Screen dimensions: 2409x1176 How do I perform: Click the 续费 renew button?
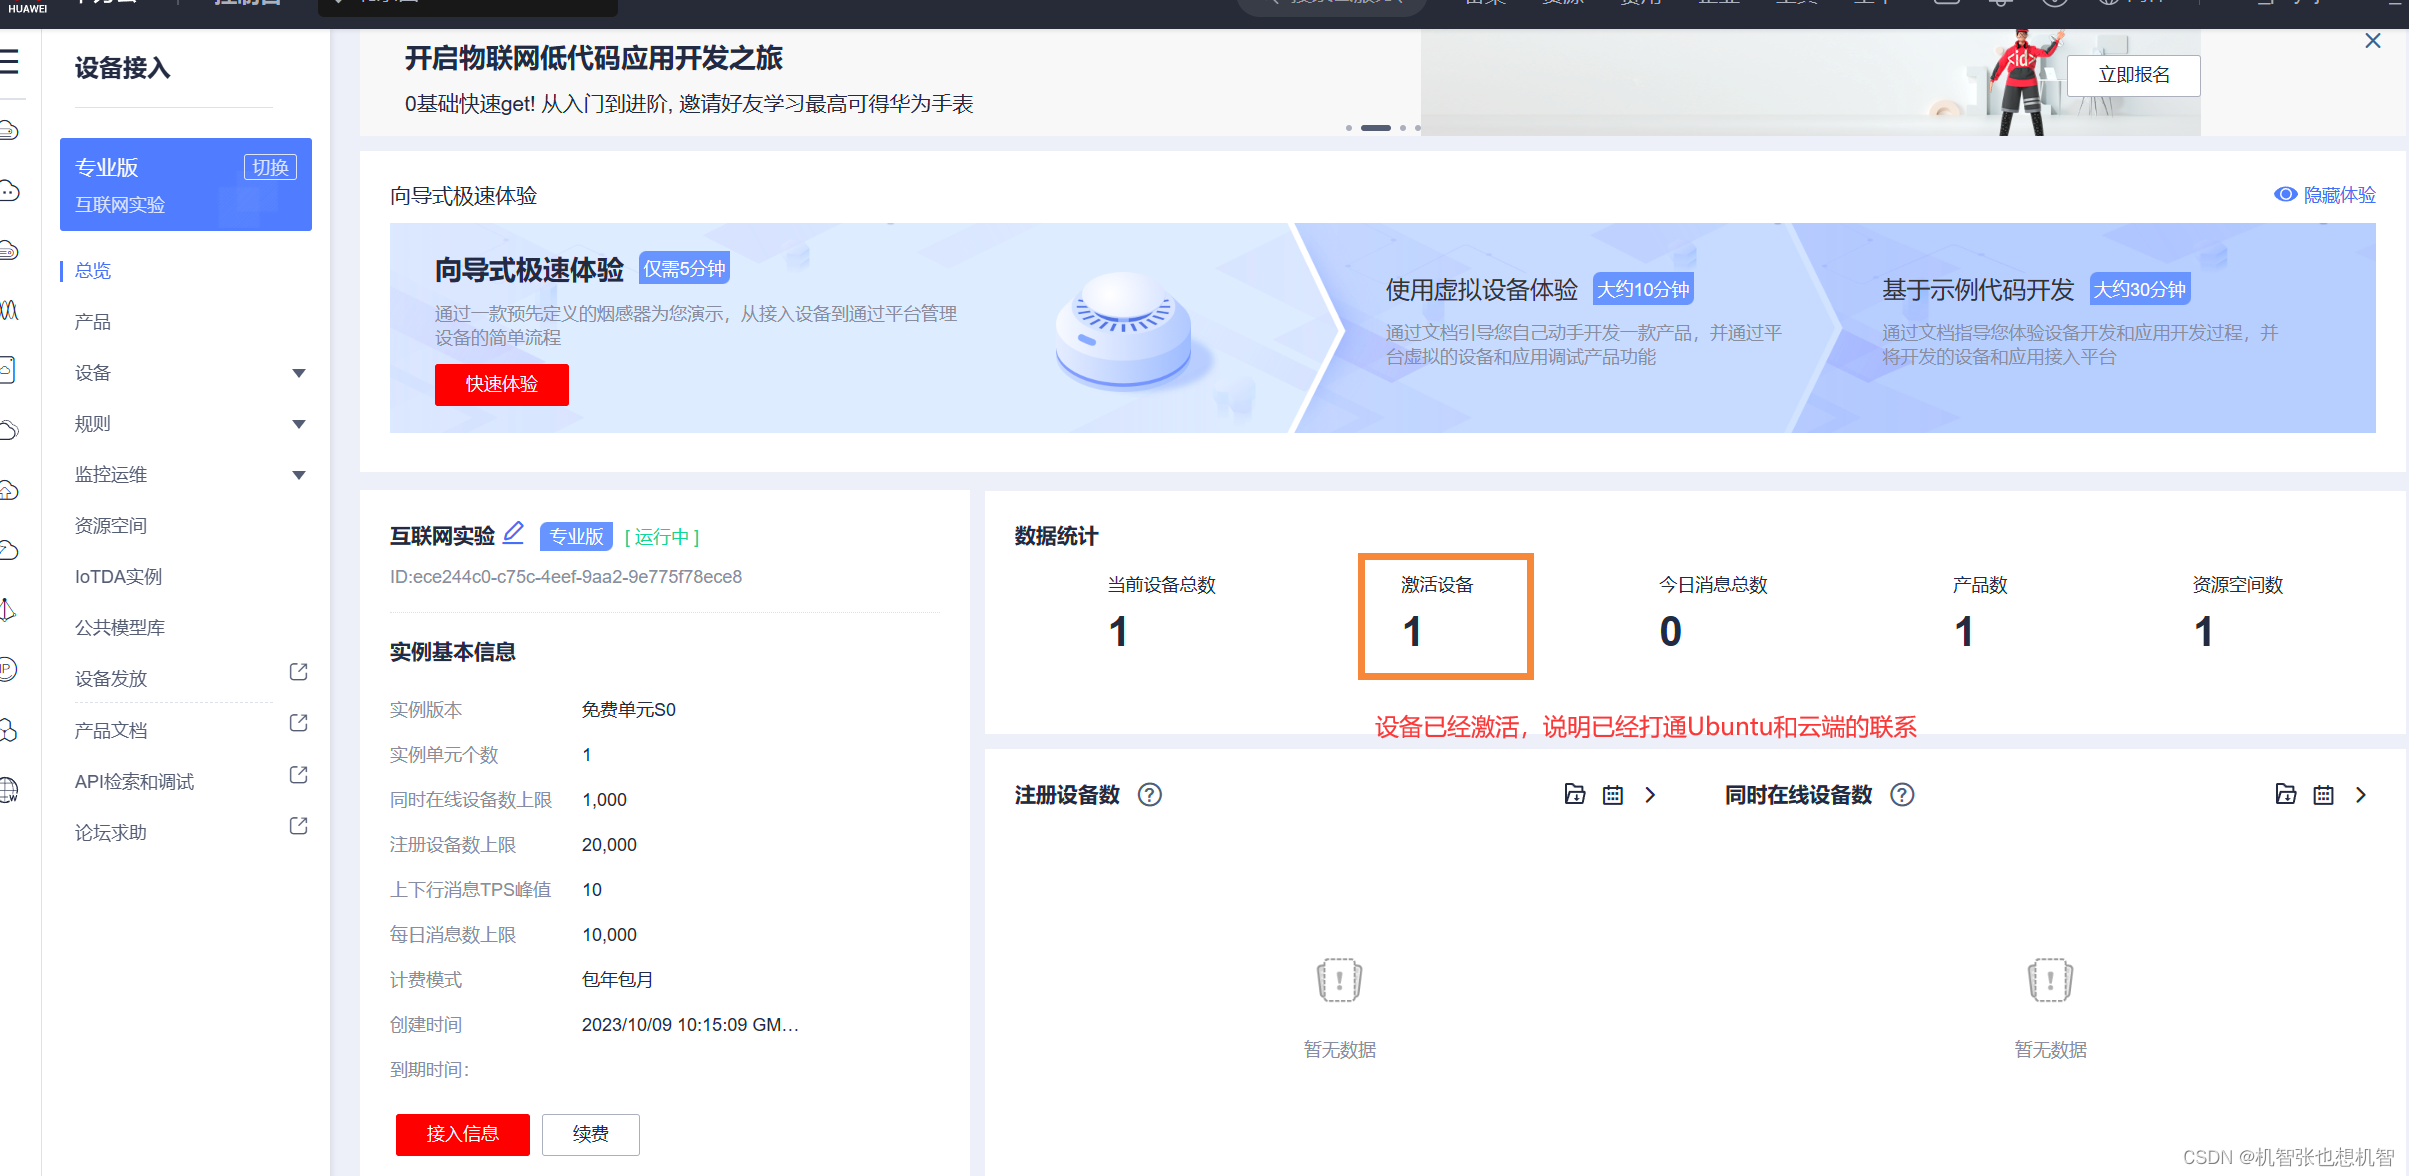click(591, 1134)
